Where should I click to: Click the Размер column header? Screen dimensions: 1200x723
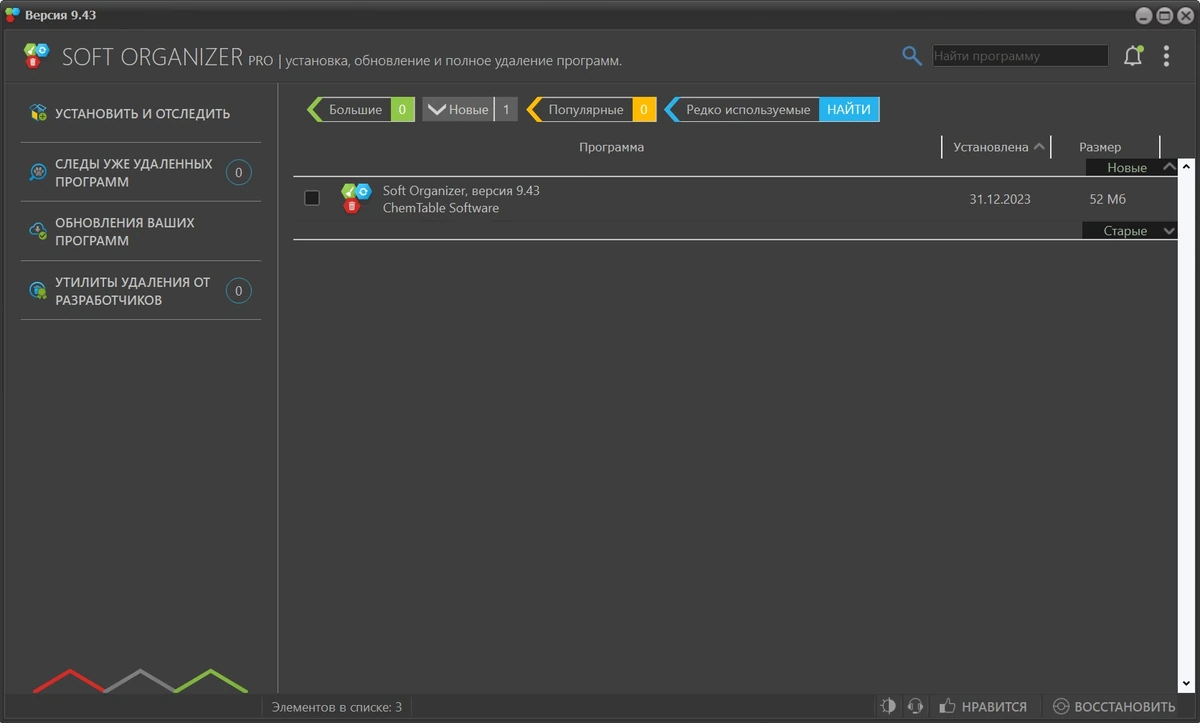pyautogui.click(x=1100, y=147)
